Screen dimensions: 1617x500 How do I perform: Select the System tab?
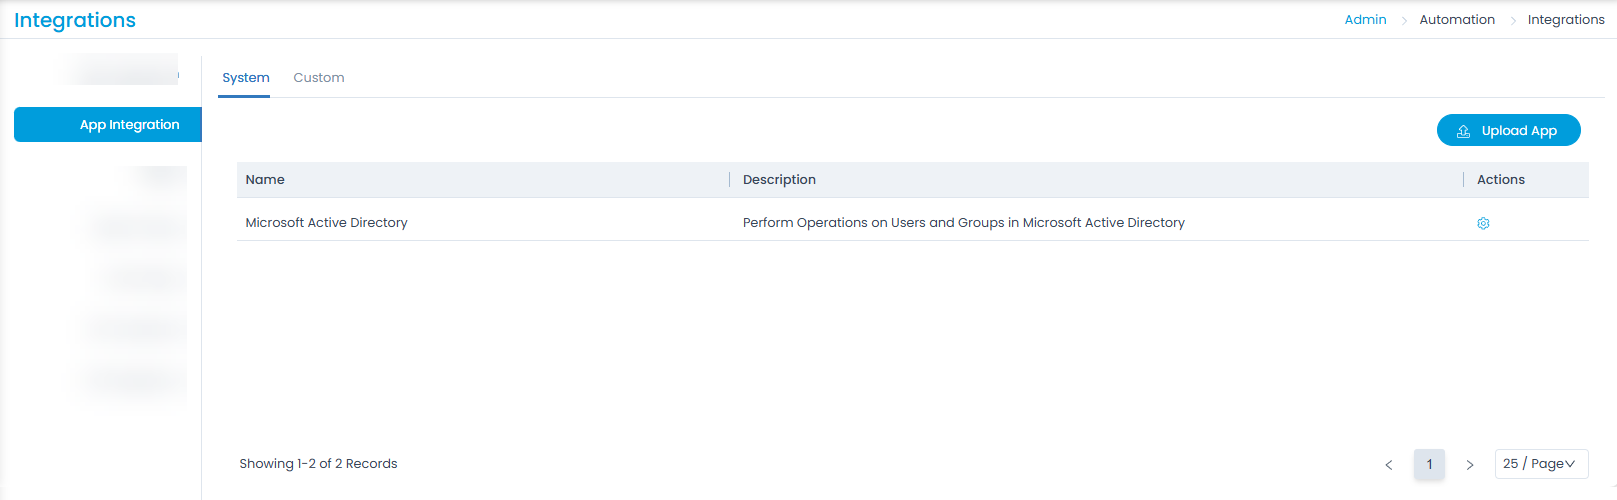[246, 77]
